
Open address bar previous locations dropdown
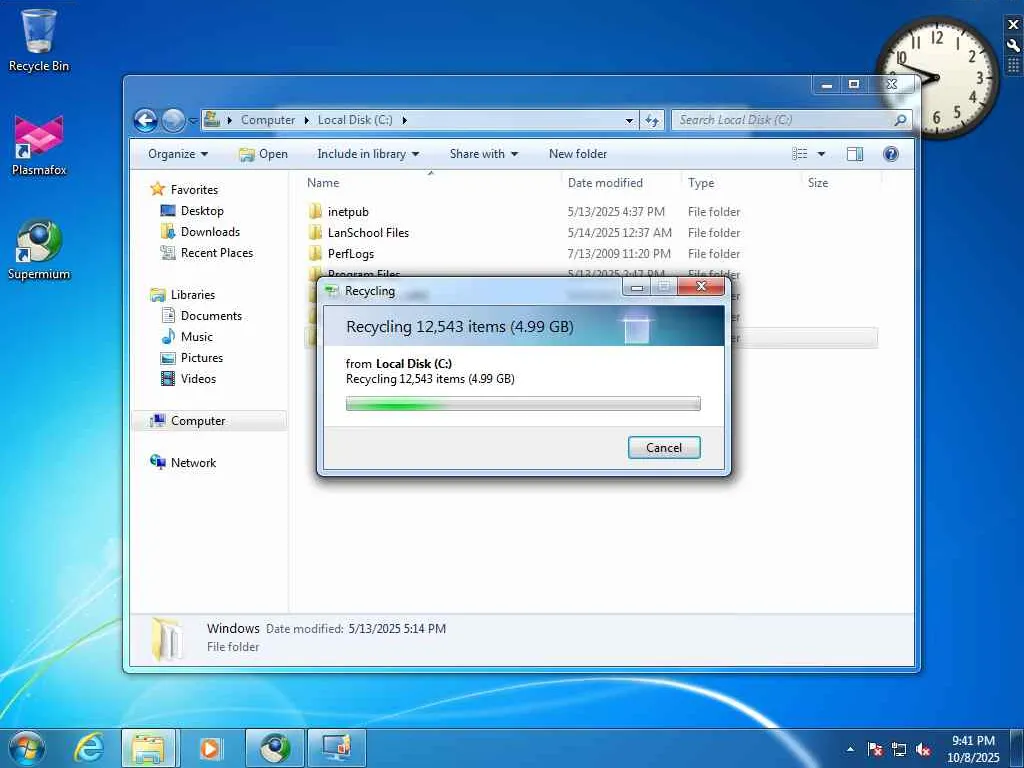point(629,120)
